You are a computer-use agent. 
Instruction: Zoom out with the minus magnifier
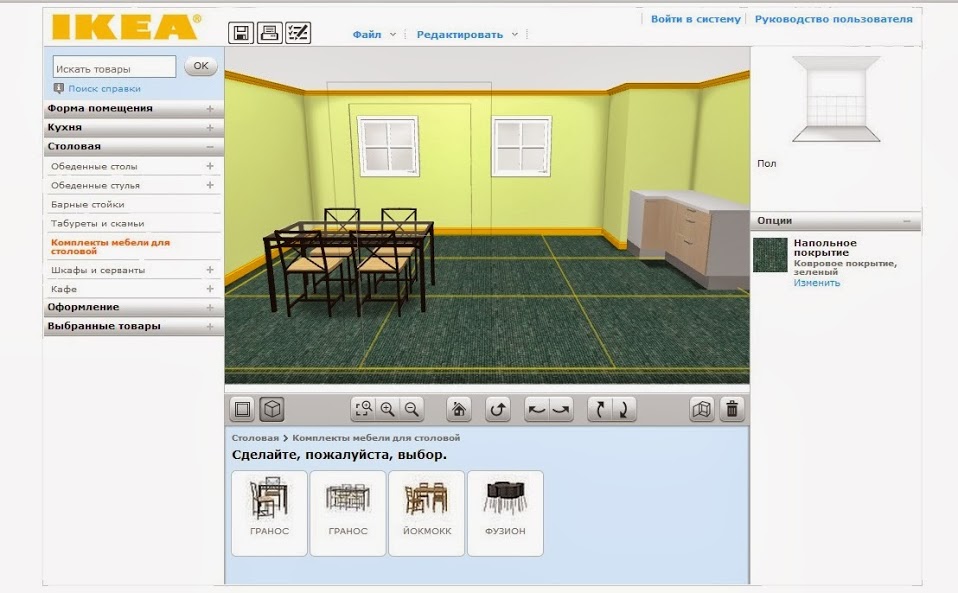(x=411, y=409)
